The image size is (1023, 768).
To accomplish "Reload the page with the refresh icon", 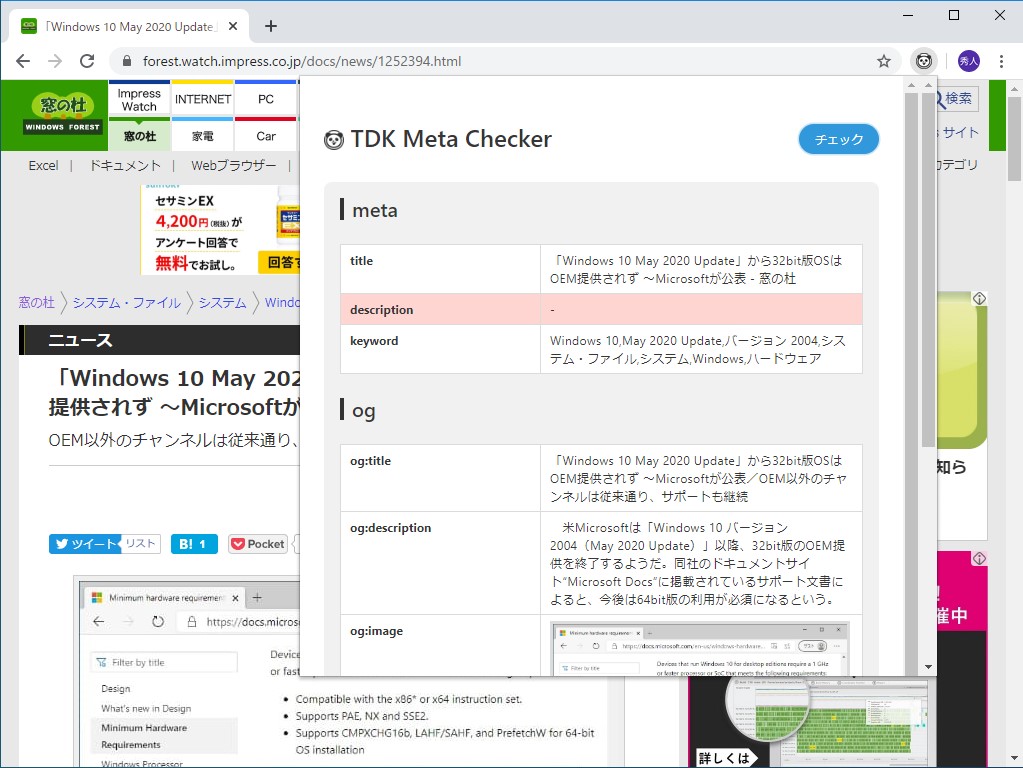I will [x=87, y=60].
